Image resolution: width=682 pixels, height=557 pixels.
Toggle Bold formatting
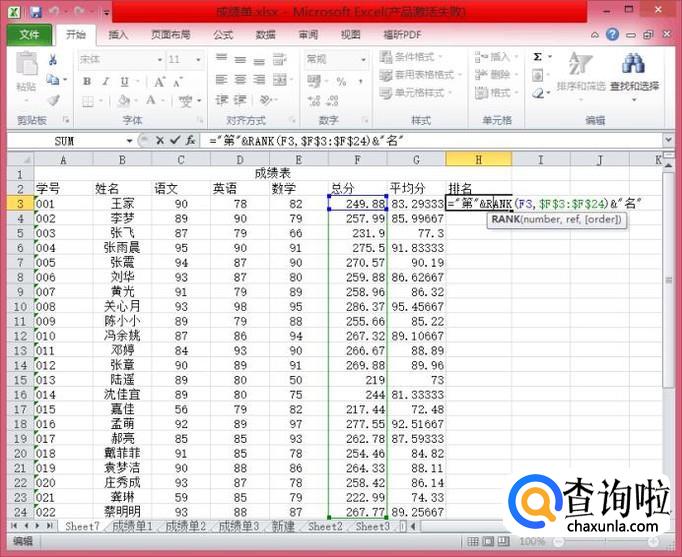(x=87, y=81)
